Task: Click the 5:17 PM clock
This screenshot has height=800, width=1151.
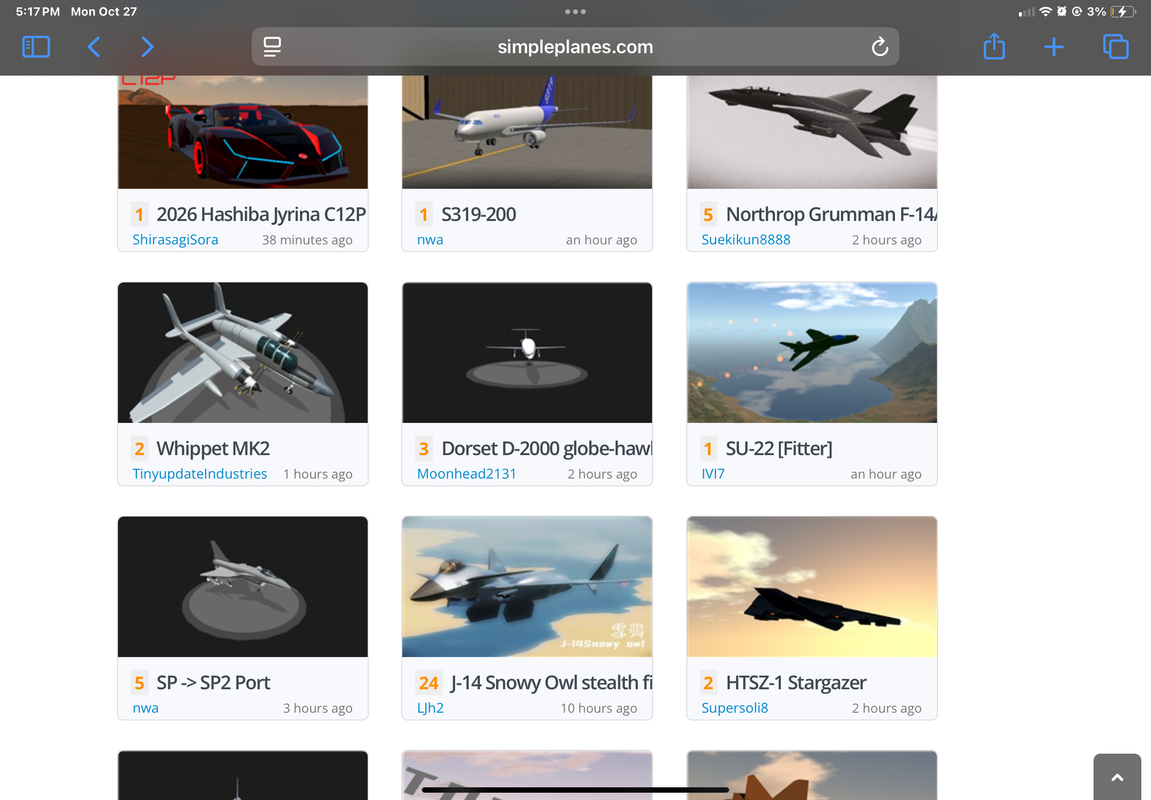Action: 37,12
